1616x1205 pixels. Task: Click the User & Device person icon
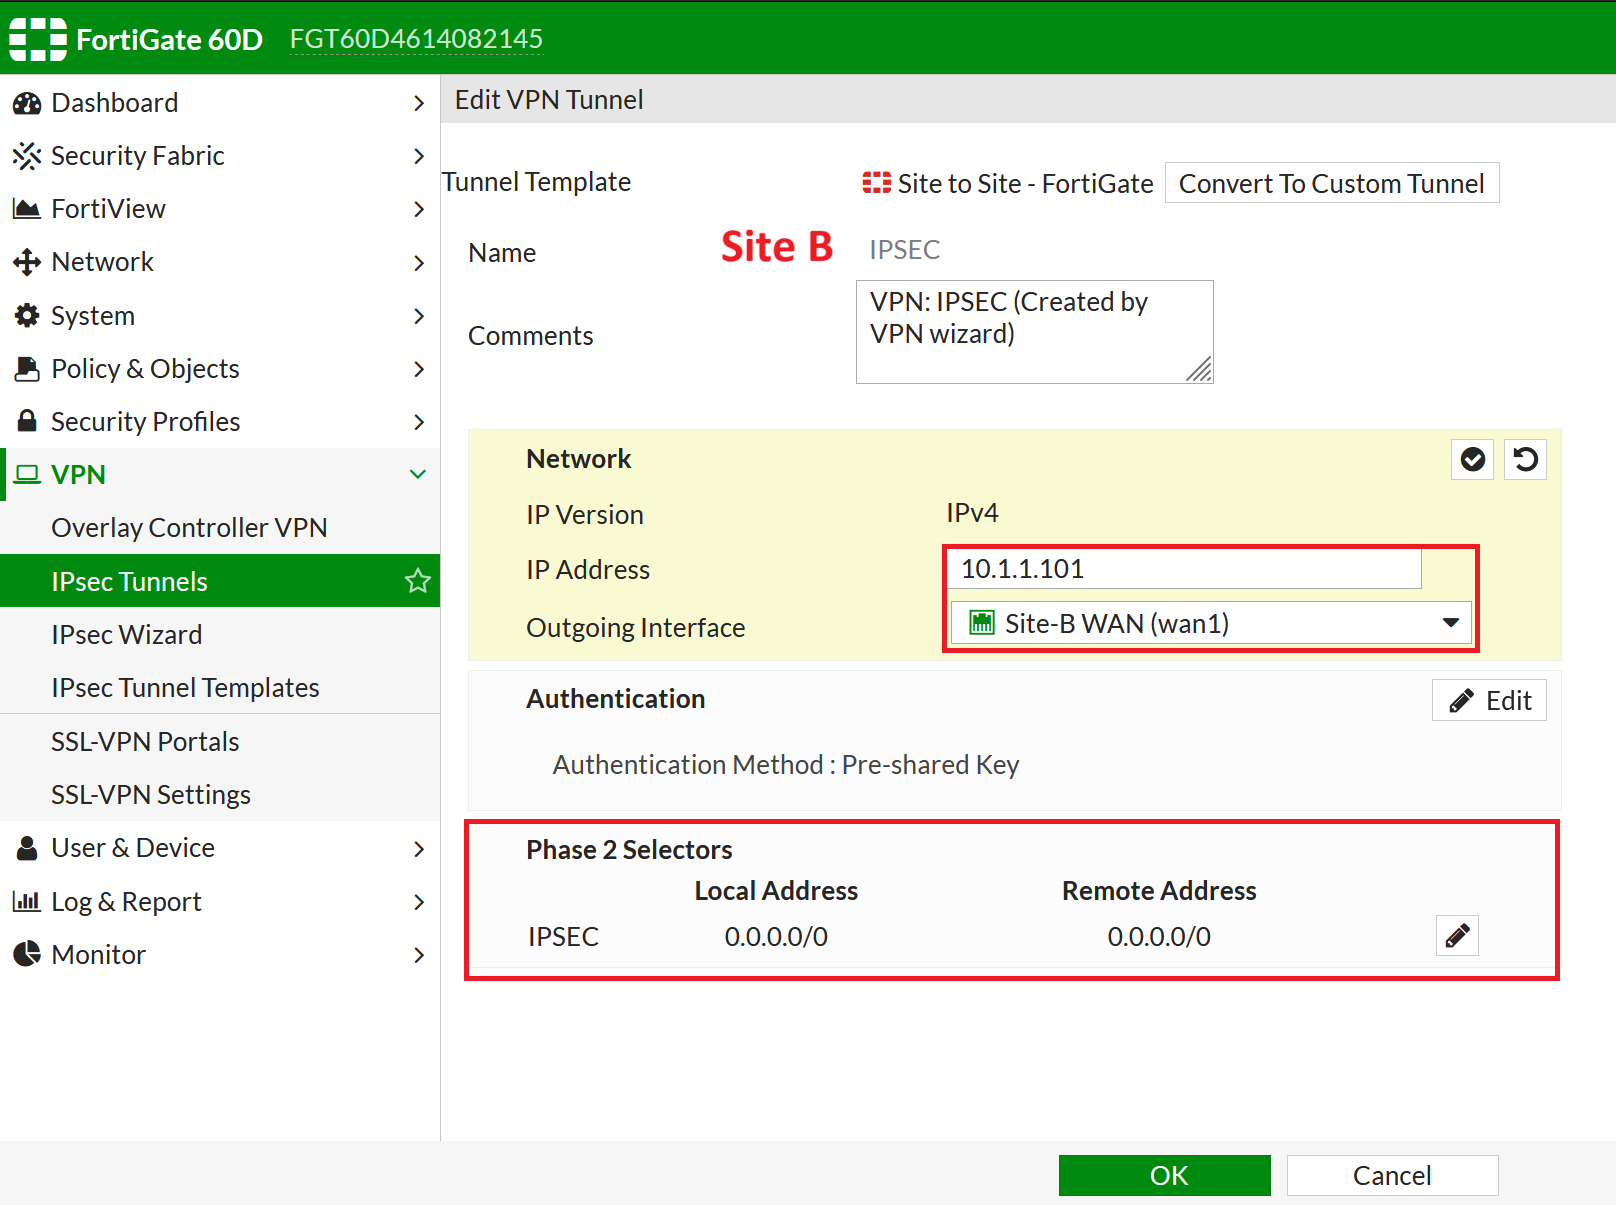[27, 848]
